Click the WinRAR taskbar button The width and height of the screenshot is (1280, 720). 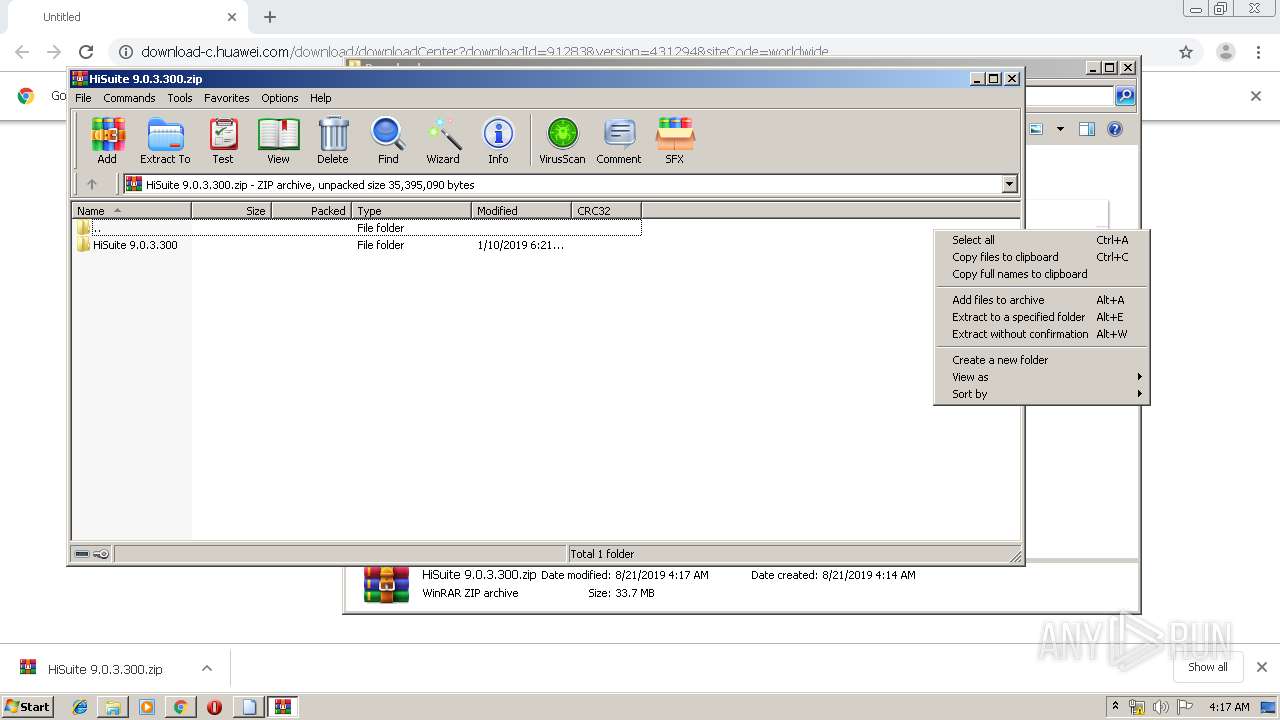283,707
